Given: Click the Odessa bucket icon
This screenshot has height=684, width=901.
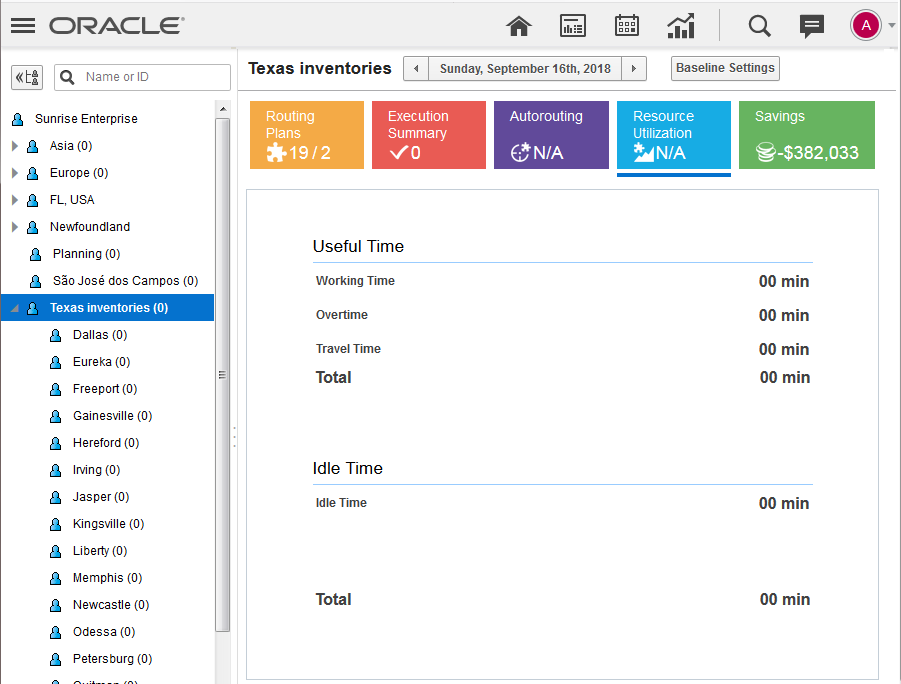Looking at the screenshot, I should click(x=56, y=633).
